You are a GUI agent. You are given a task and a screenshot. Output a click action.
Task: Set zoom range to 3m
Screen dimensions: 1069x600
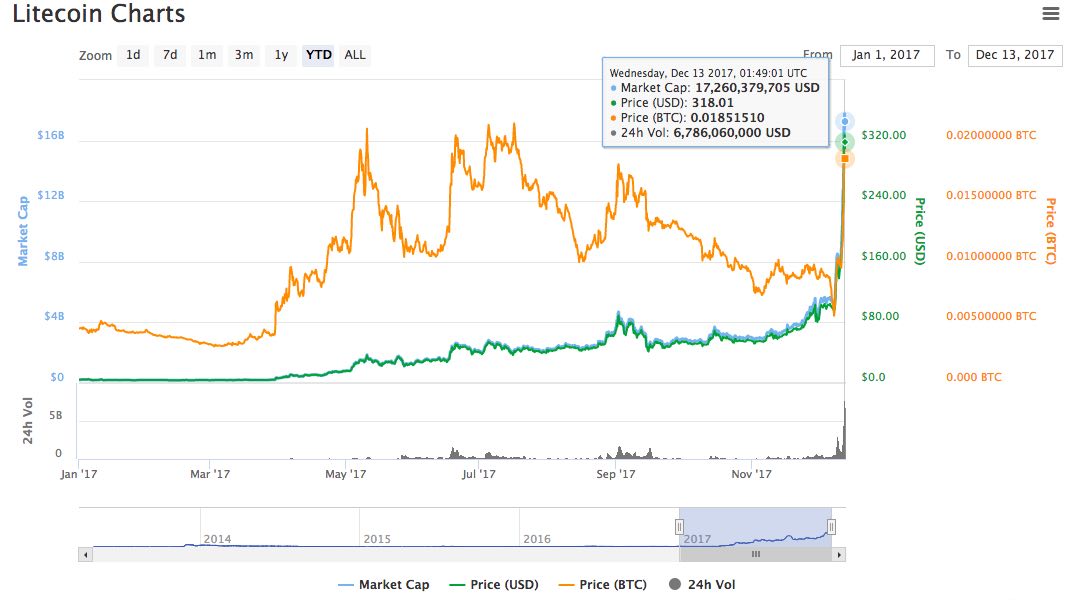point(244,55)
